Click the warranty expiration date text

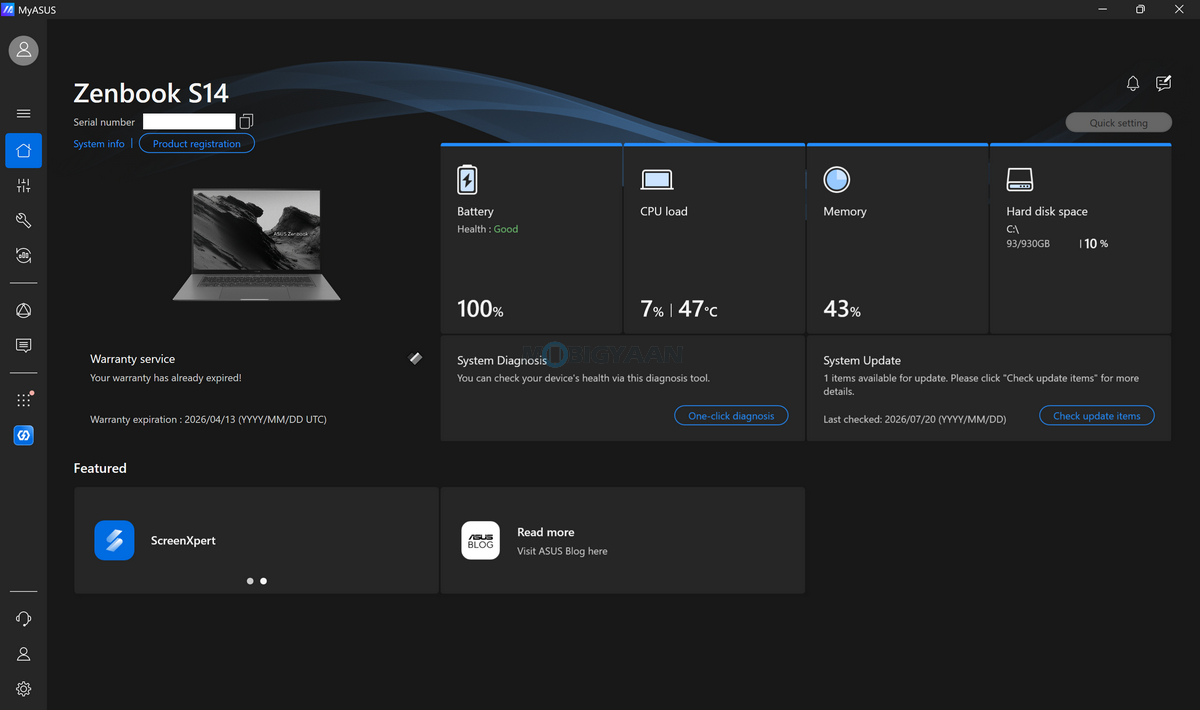208,420
